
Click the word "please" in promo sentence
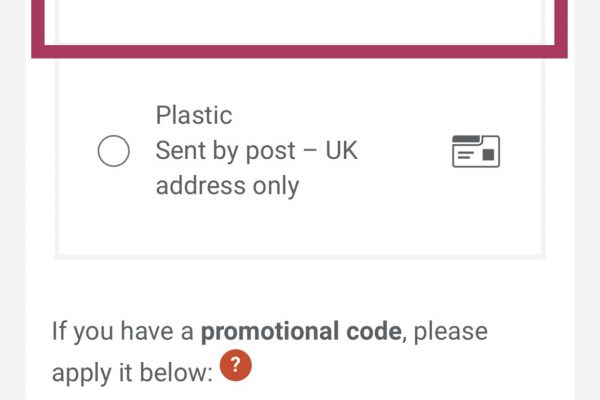[x=448, y=332]
